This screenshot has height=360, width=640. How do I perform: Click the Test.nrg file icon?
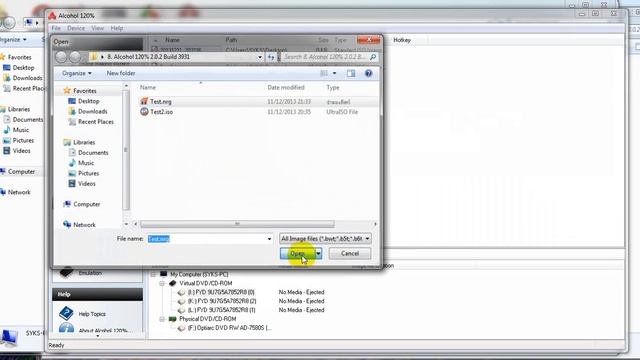click(144, 101)
